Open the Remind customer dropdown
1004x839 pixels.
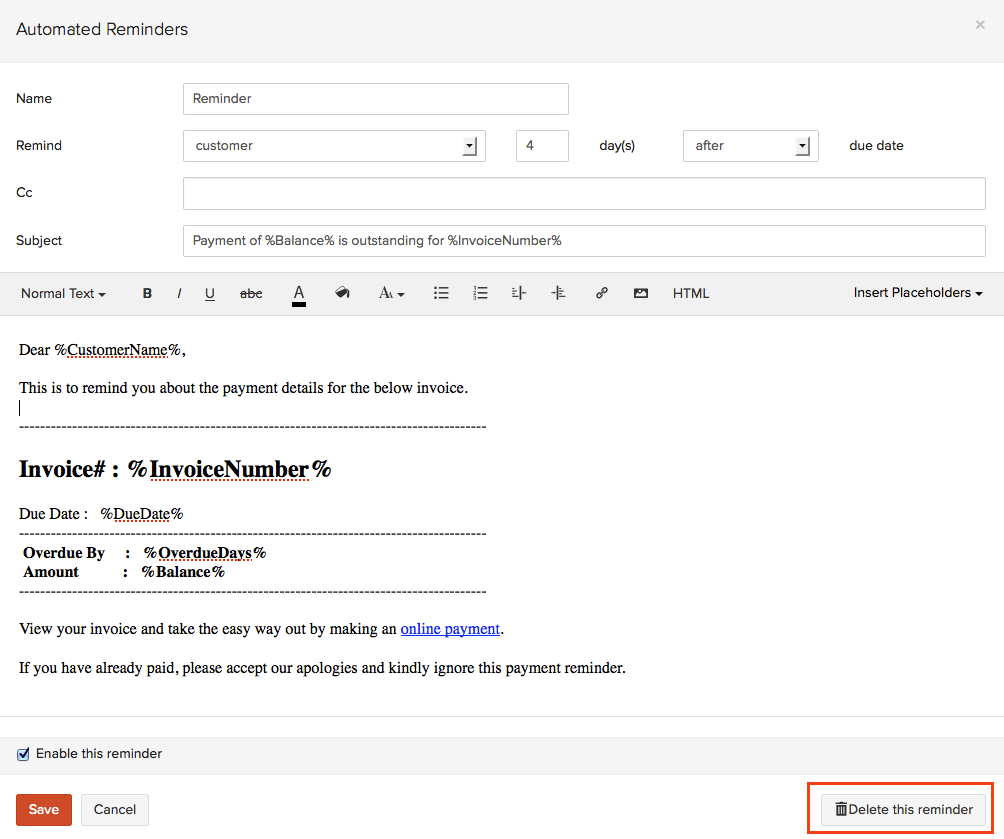point(334,146)
